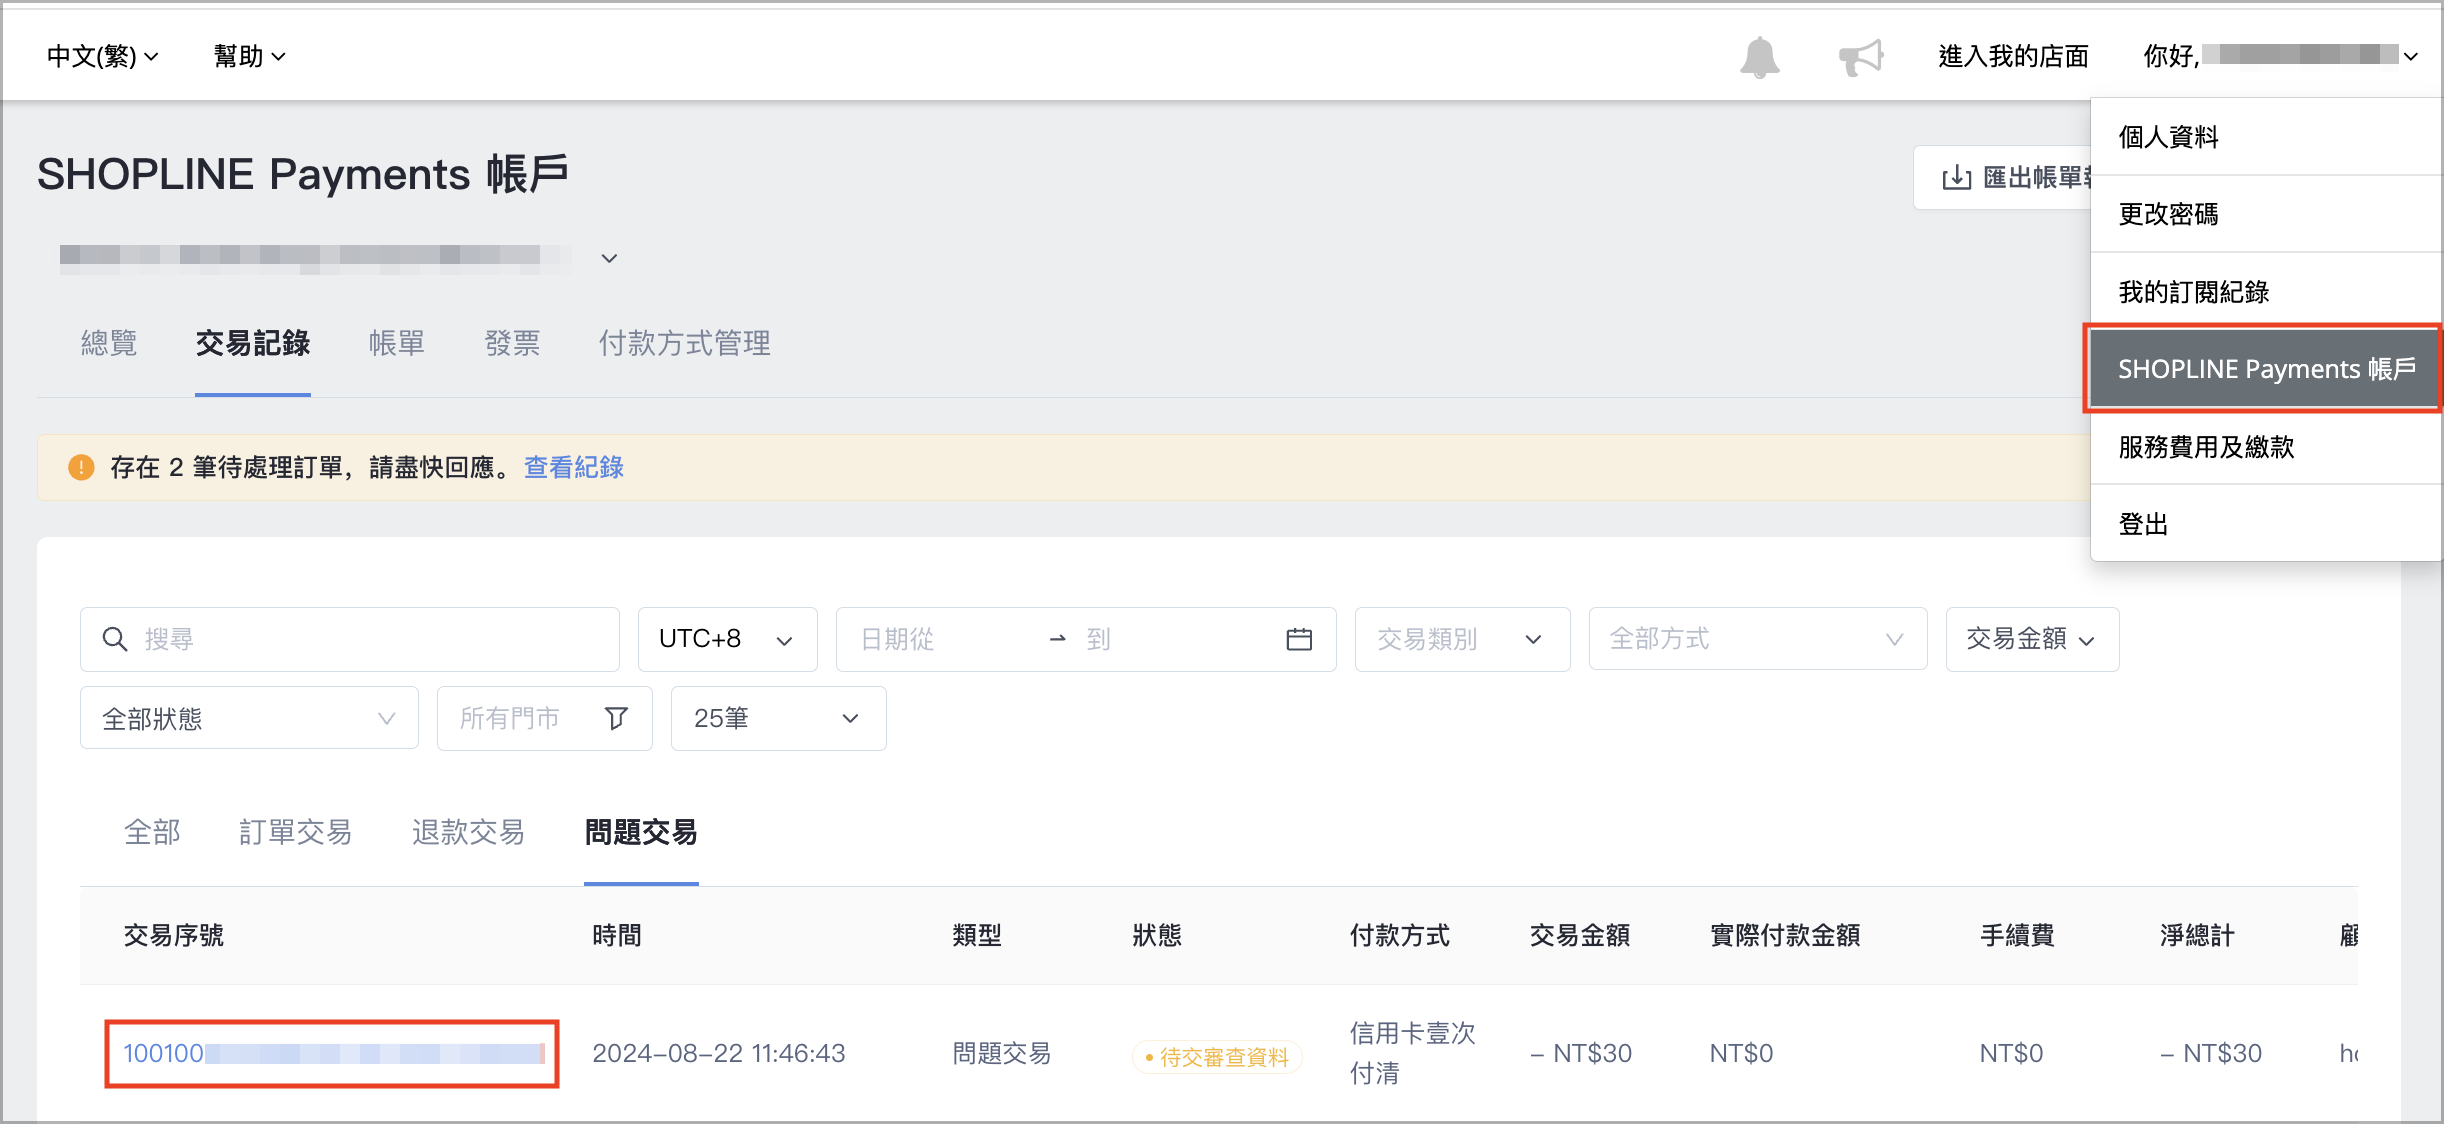Screen dimensions: 2444x1124
Task: Click the export download icon
Action: coord(1956,178)
